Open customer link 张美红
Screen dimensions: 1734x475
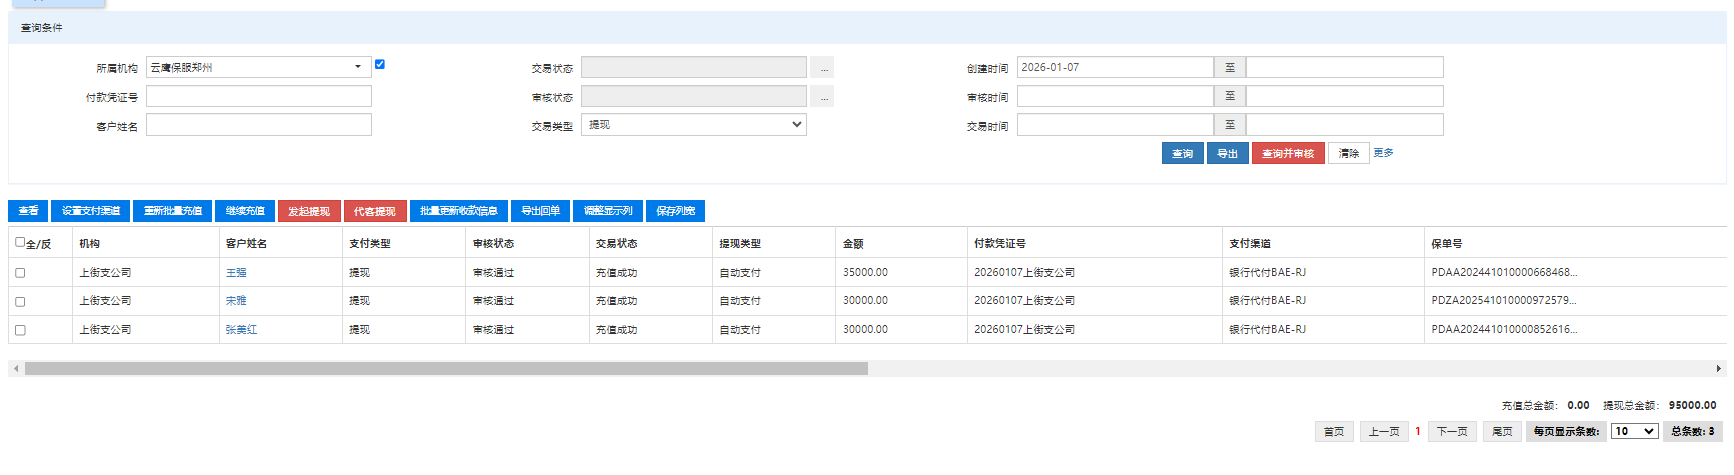tap(241, 329)
